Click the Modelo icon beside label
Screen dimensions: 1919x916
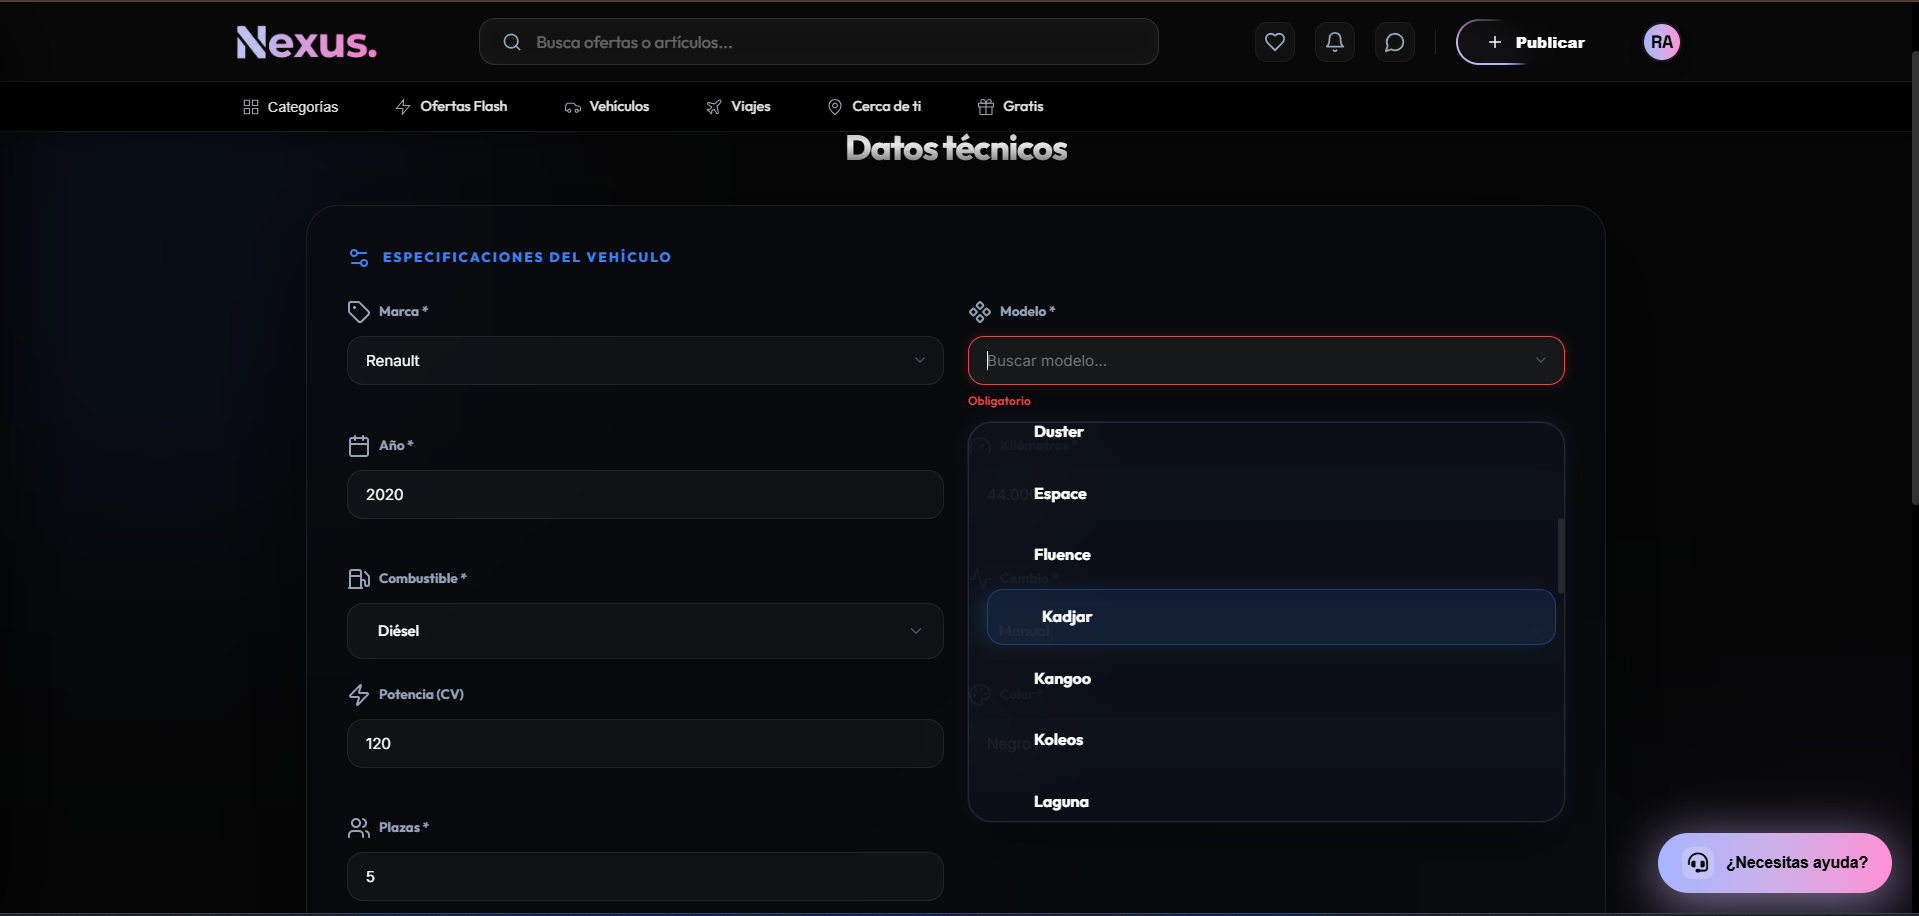pyautogui.click(x=980, y=312)
